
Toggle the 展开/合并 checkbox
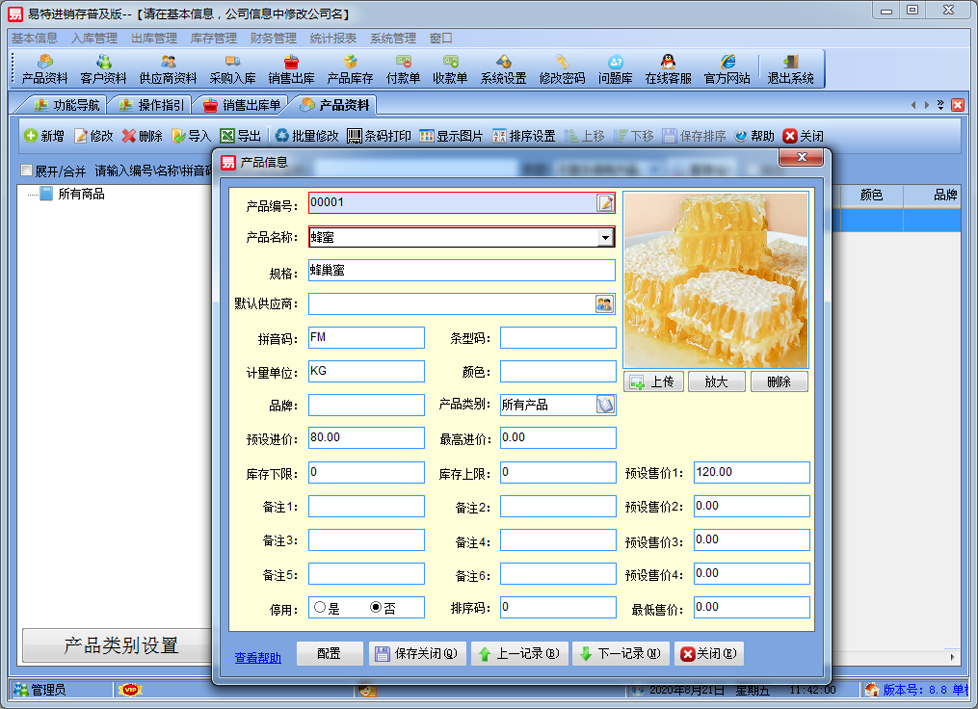coord(27,171)
